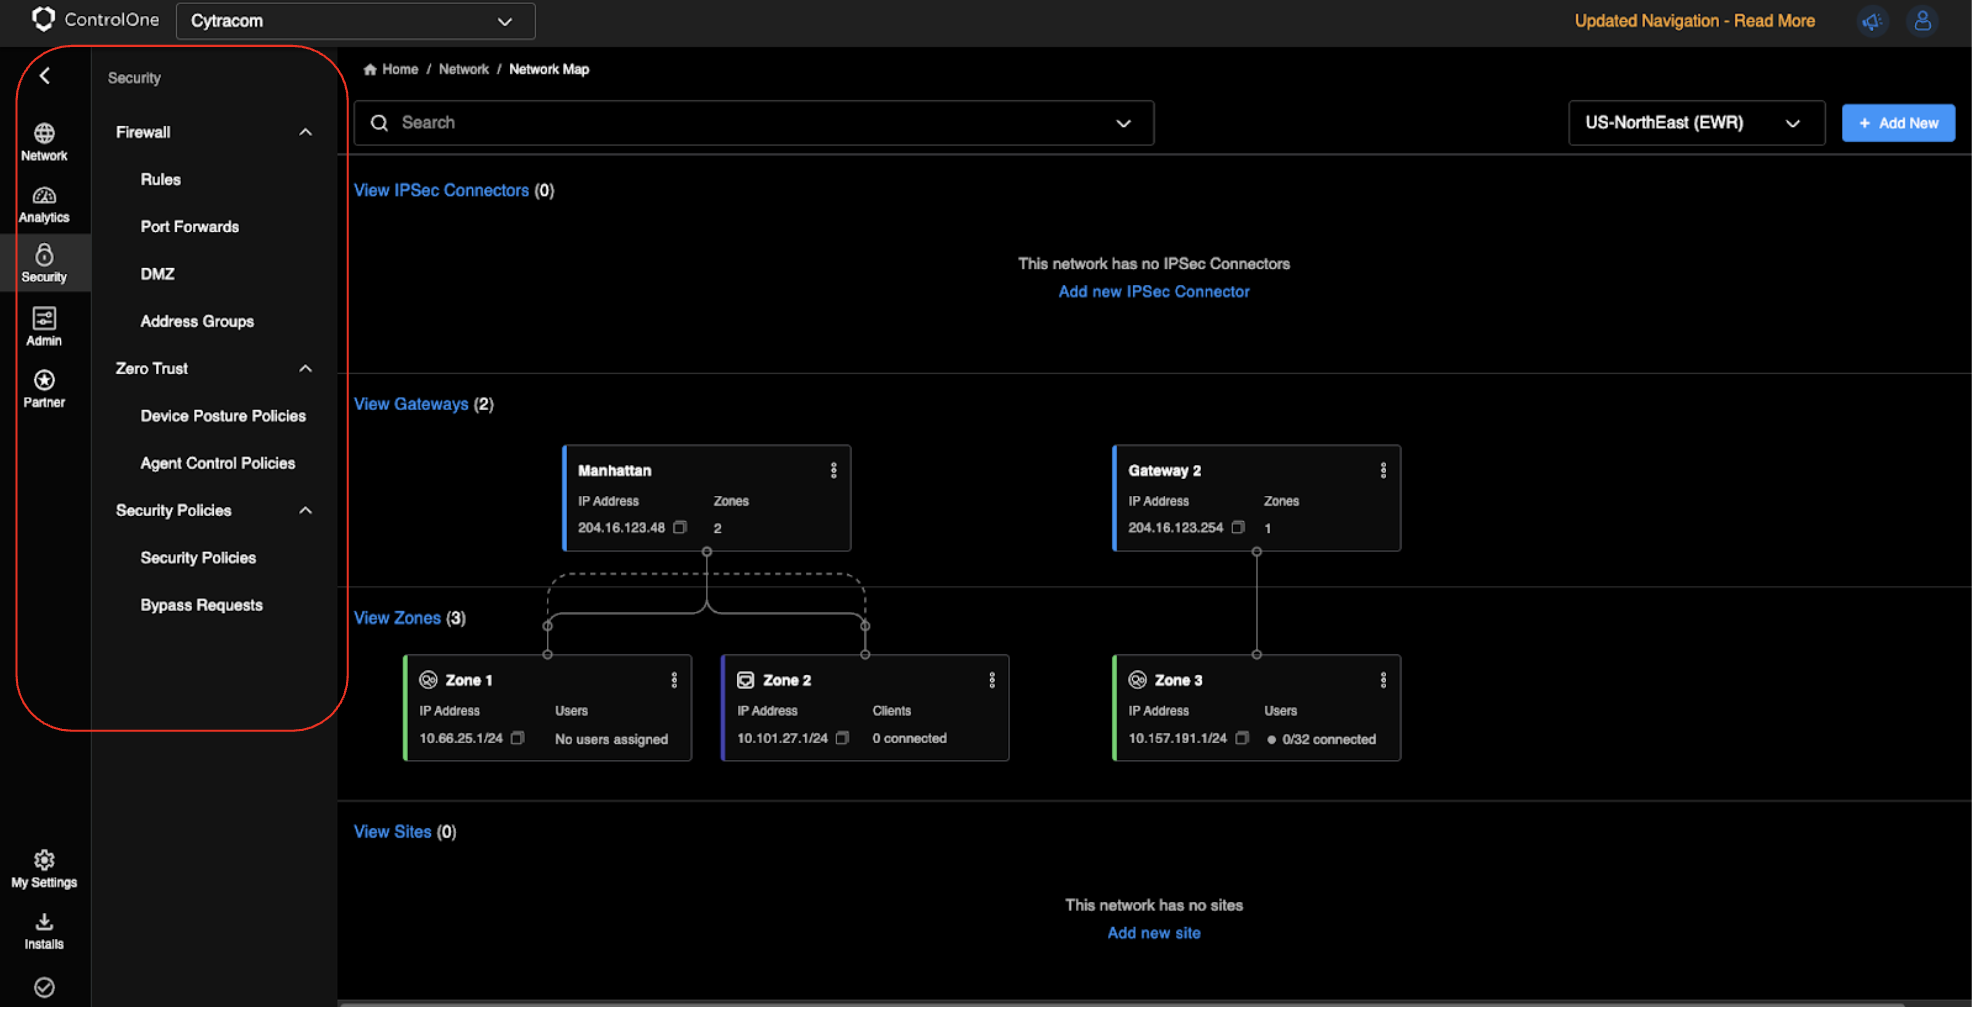
Task: Open the Admin section icon
Action: (44, 327)
